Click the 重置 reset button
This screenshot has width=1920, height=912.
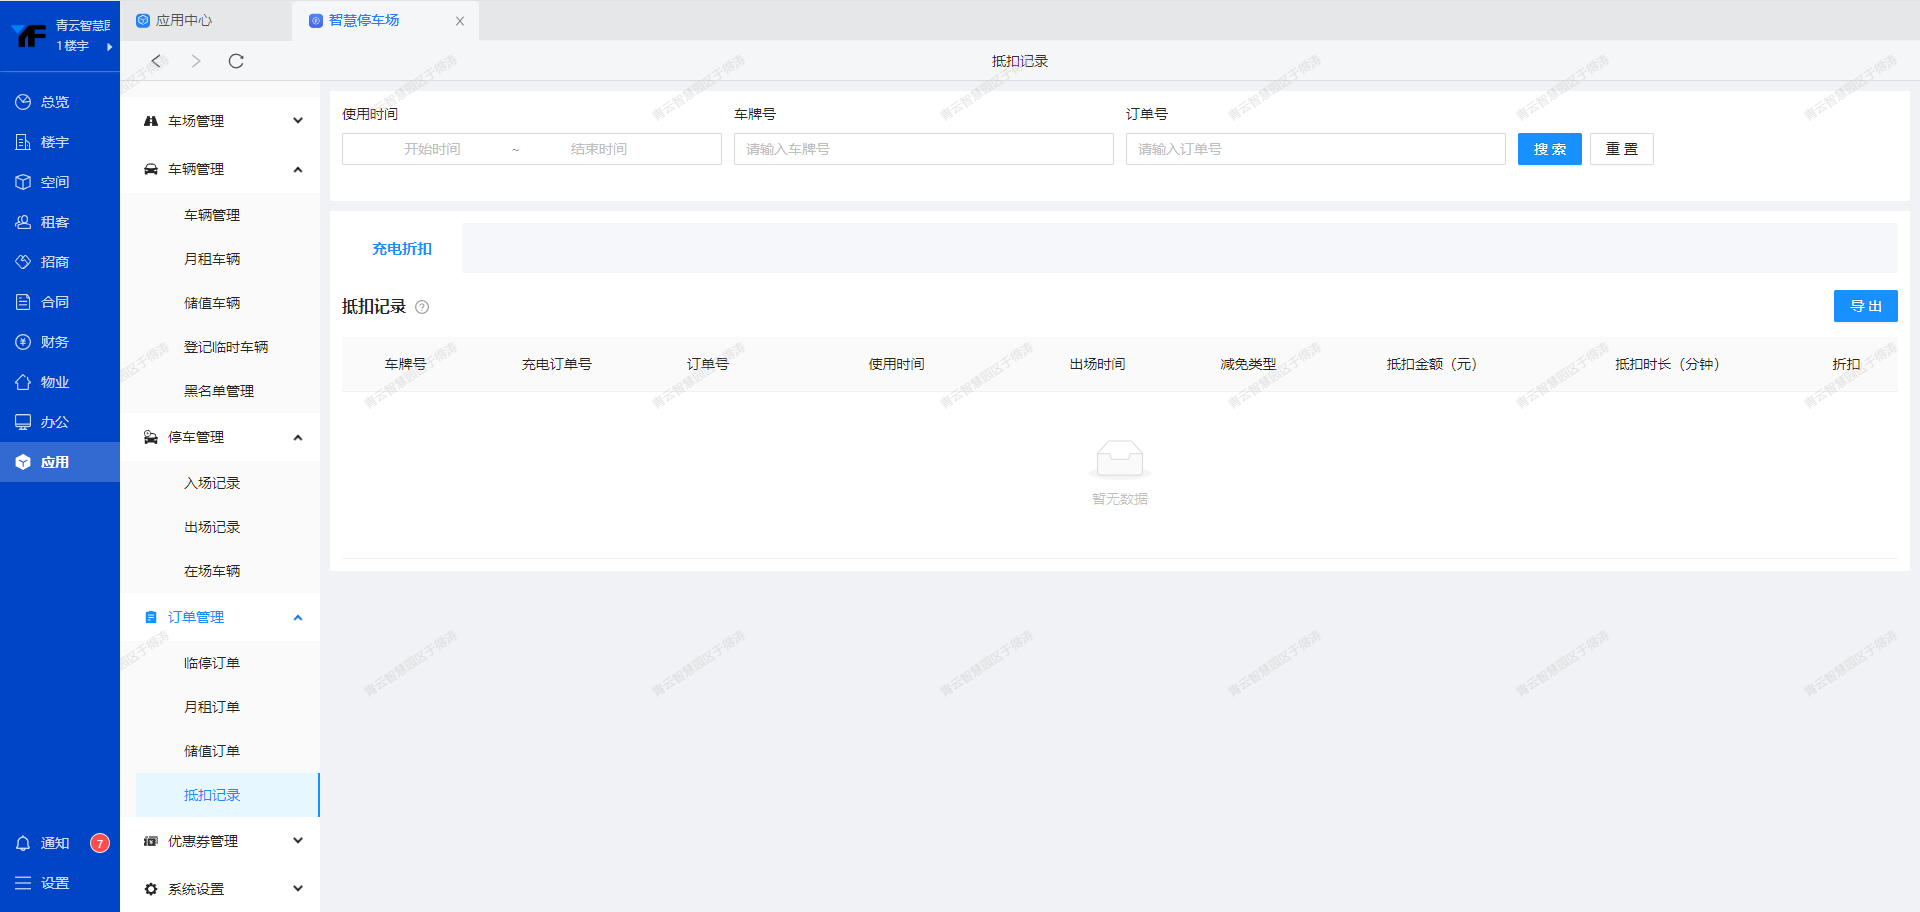pyautogui.click(x=1621, y=149)
